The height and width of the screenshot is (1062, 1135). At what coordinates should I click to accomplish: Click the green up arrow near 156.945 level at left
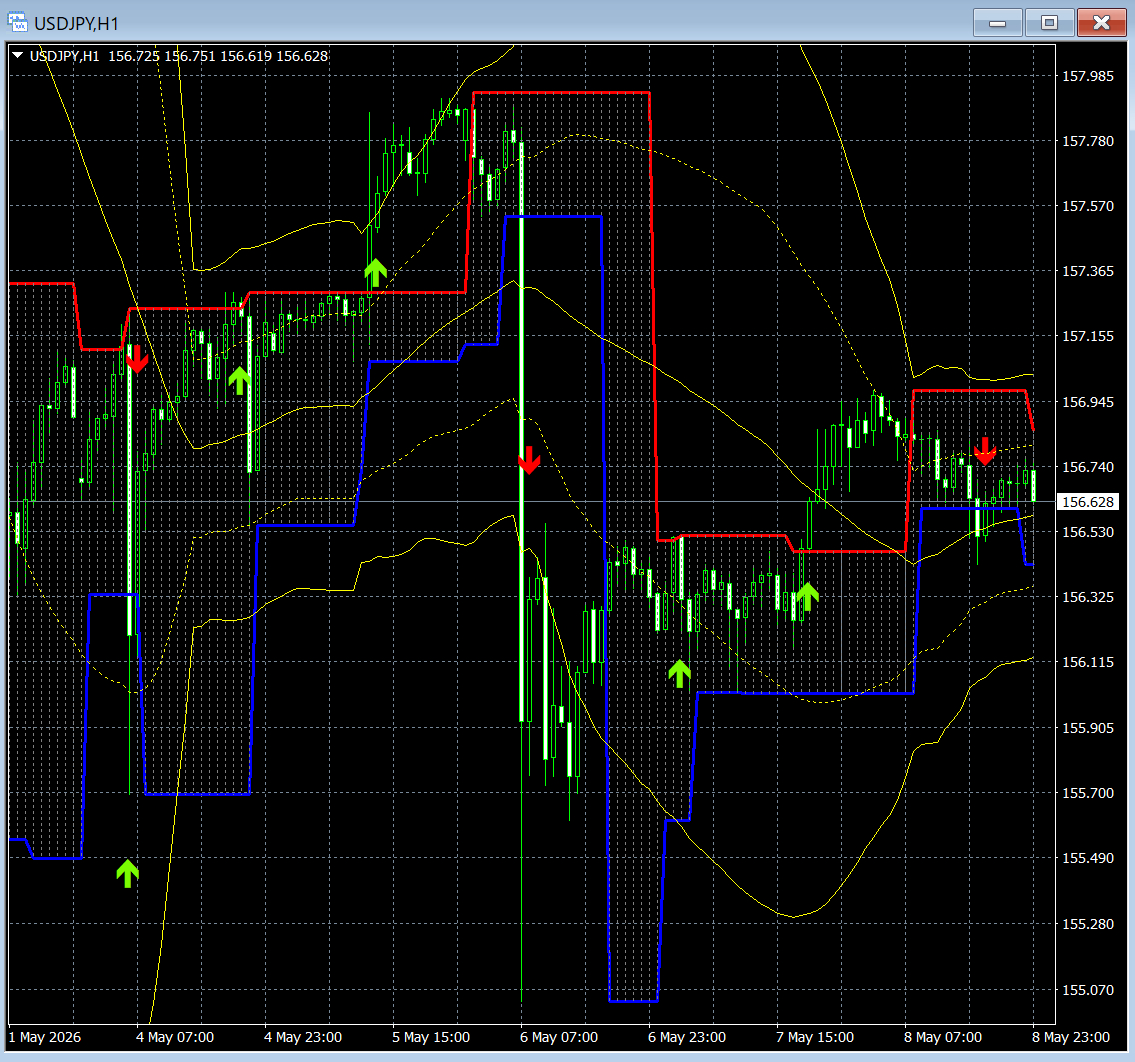point(239,380)
